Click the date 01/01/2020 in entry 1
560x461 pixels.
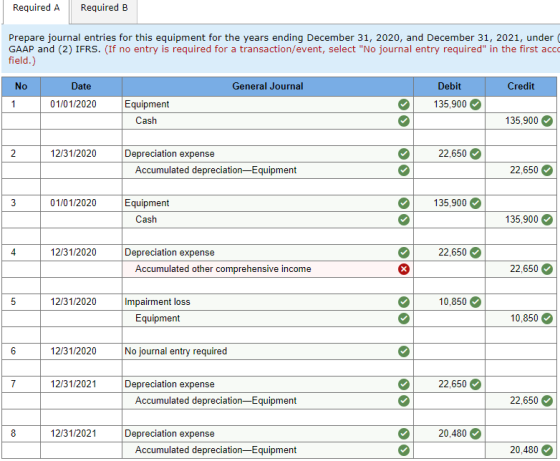point(73,105)
